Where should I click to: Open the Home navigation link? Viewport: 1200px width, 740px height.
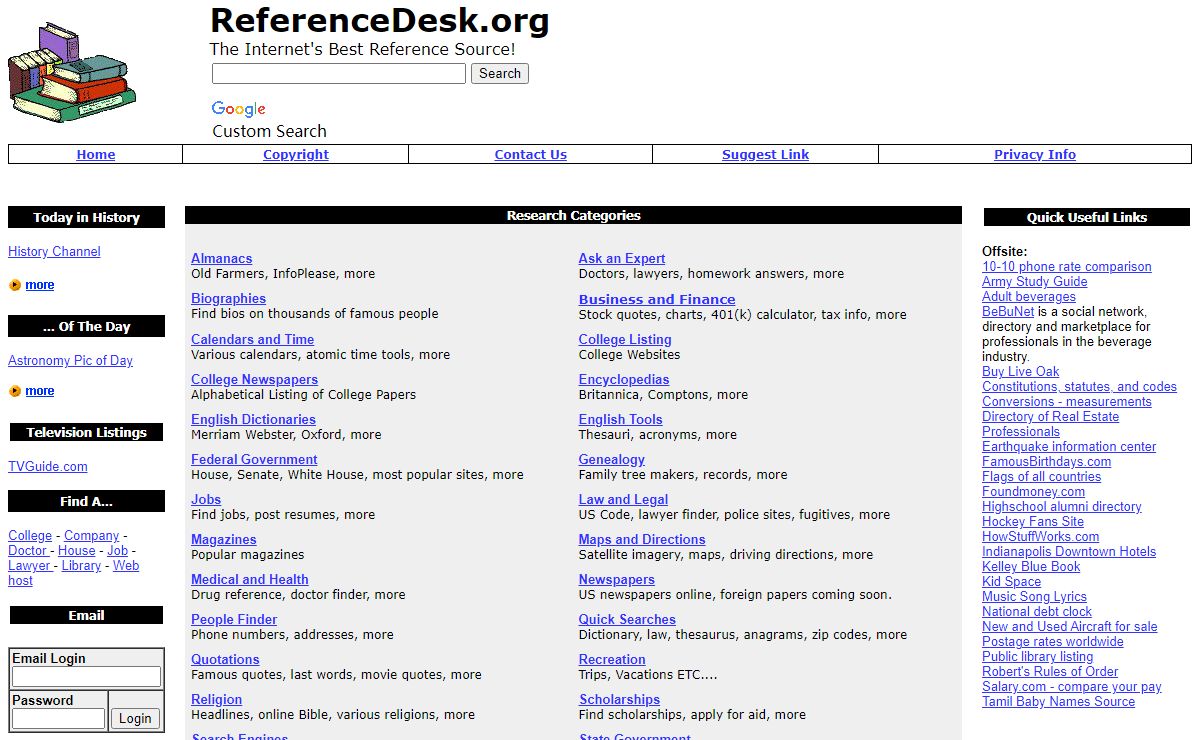click(x=96, y=154)
